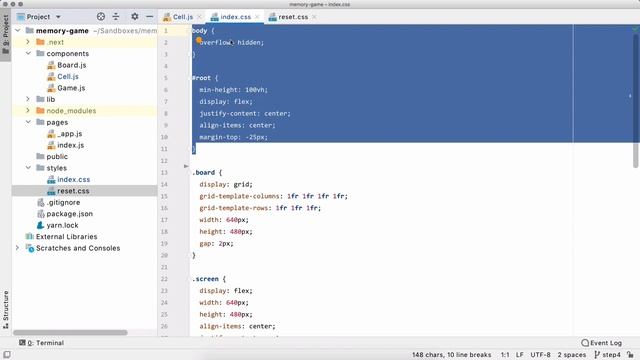The height and width of the screenshot is (360, 640).
Task: Open the package.json file
Action: coord(69,213)
